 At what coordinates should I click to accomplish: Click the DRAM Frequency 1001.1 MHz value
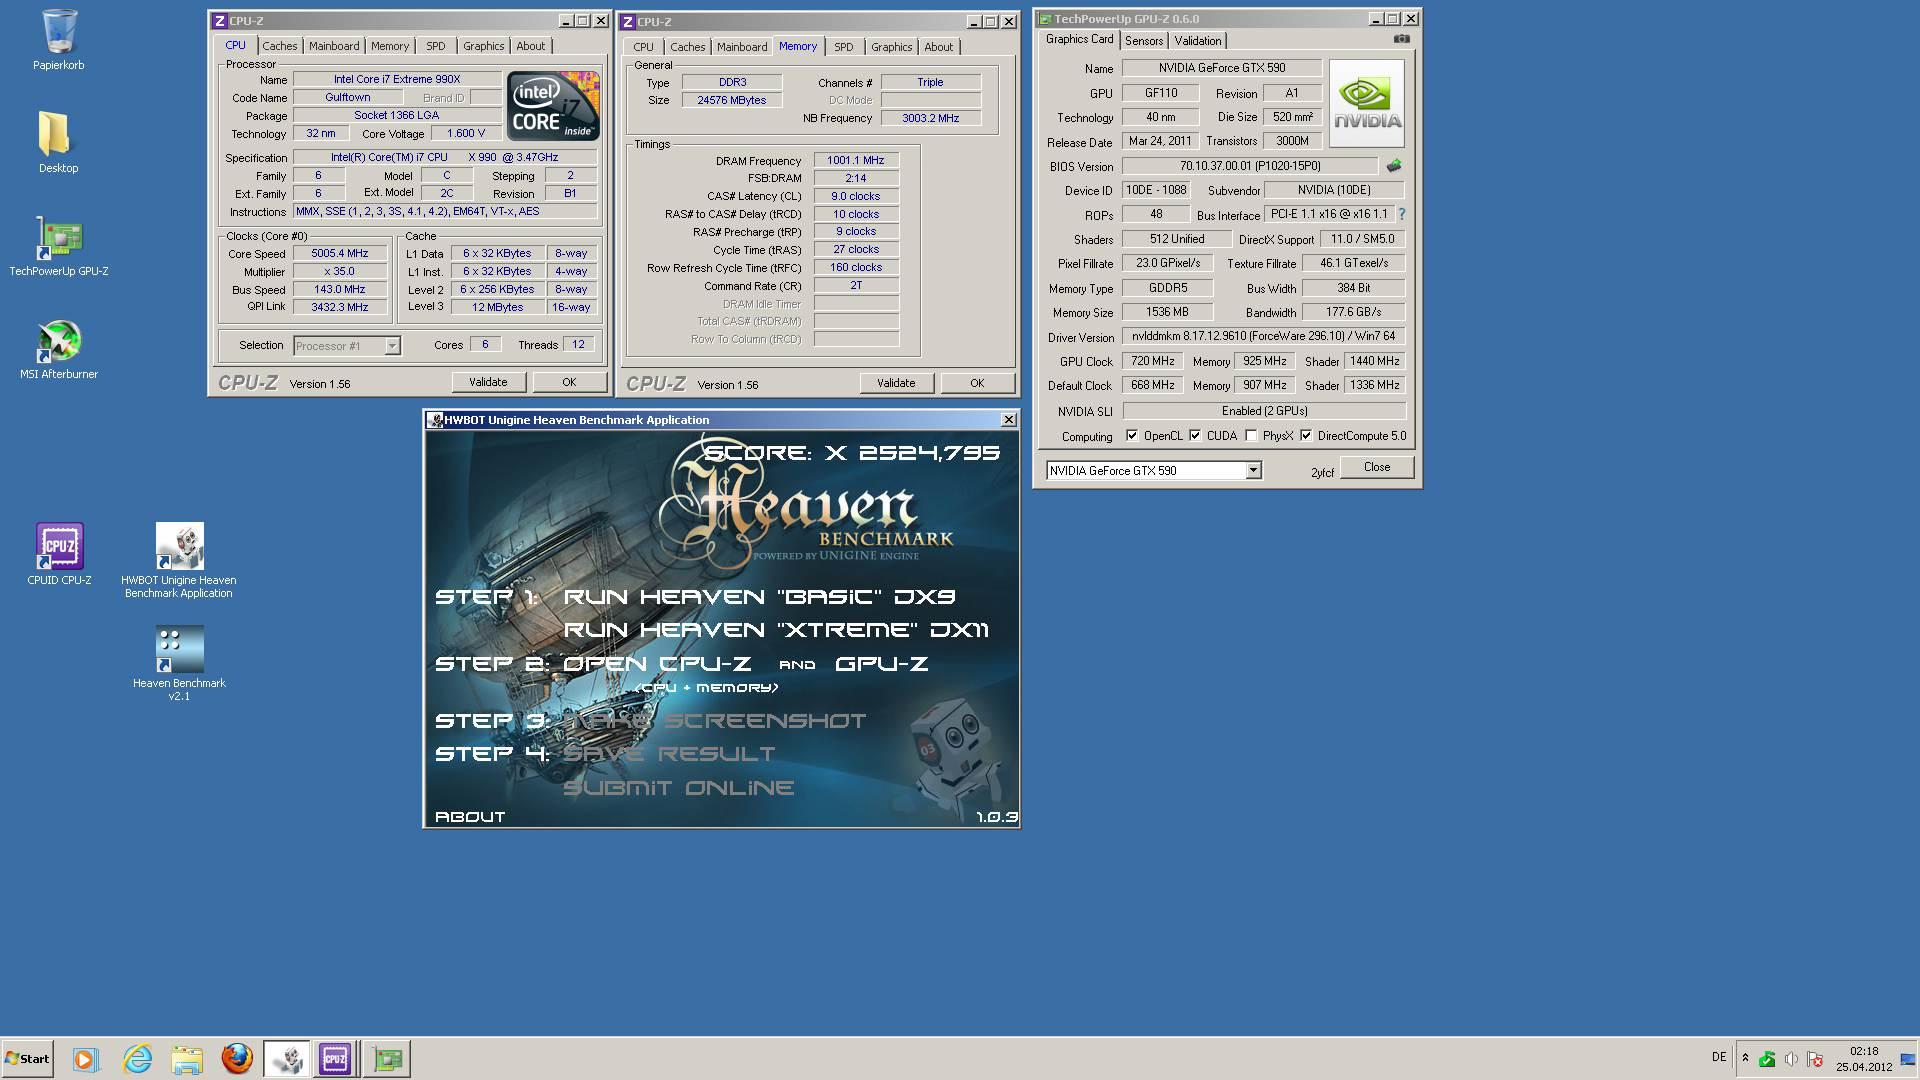[x=856, y=160]
